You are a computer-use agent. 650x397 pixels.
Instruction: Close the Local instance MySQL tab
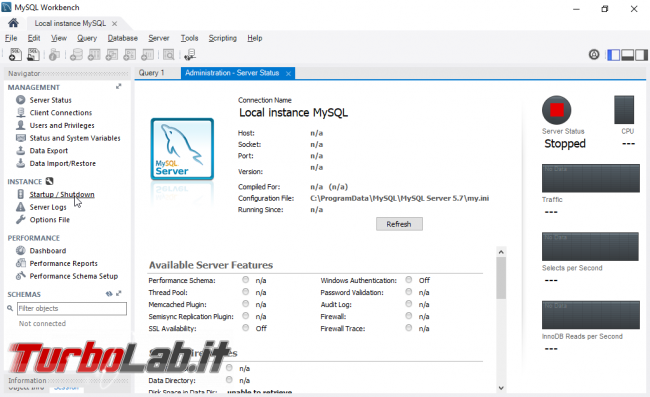point(114,24)
